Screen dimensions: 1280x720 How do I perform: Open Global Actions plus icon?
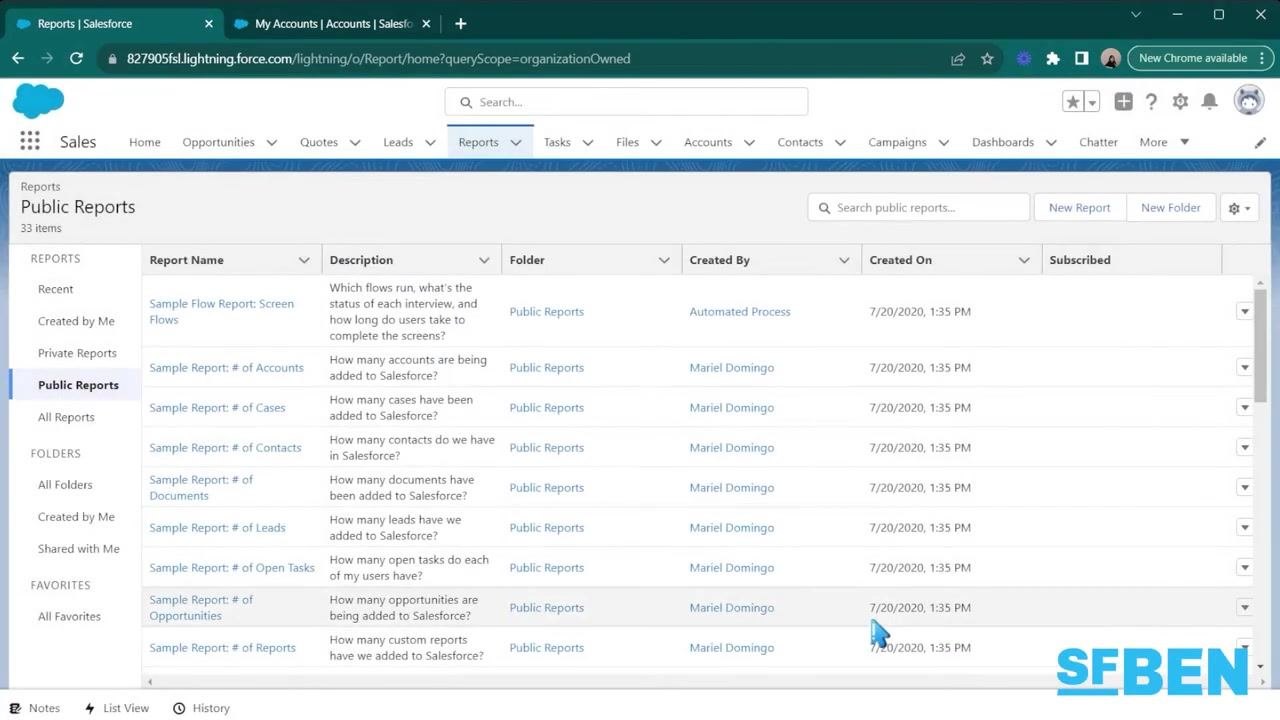(x=1123, y=102)
